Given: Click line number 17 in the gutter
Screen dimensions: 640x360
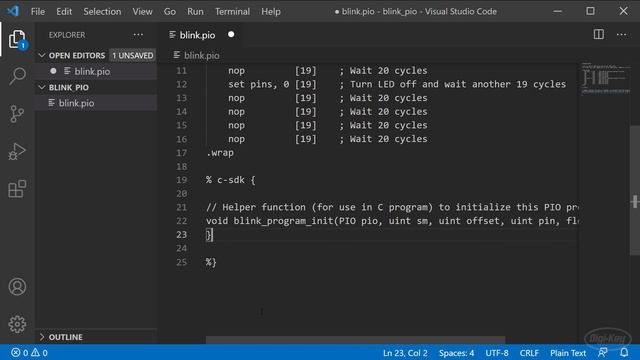Looking at the screenshot, I should point(182,153).
